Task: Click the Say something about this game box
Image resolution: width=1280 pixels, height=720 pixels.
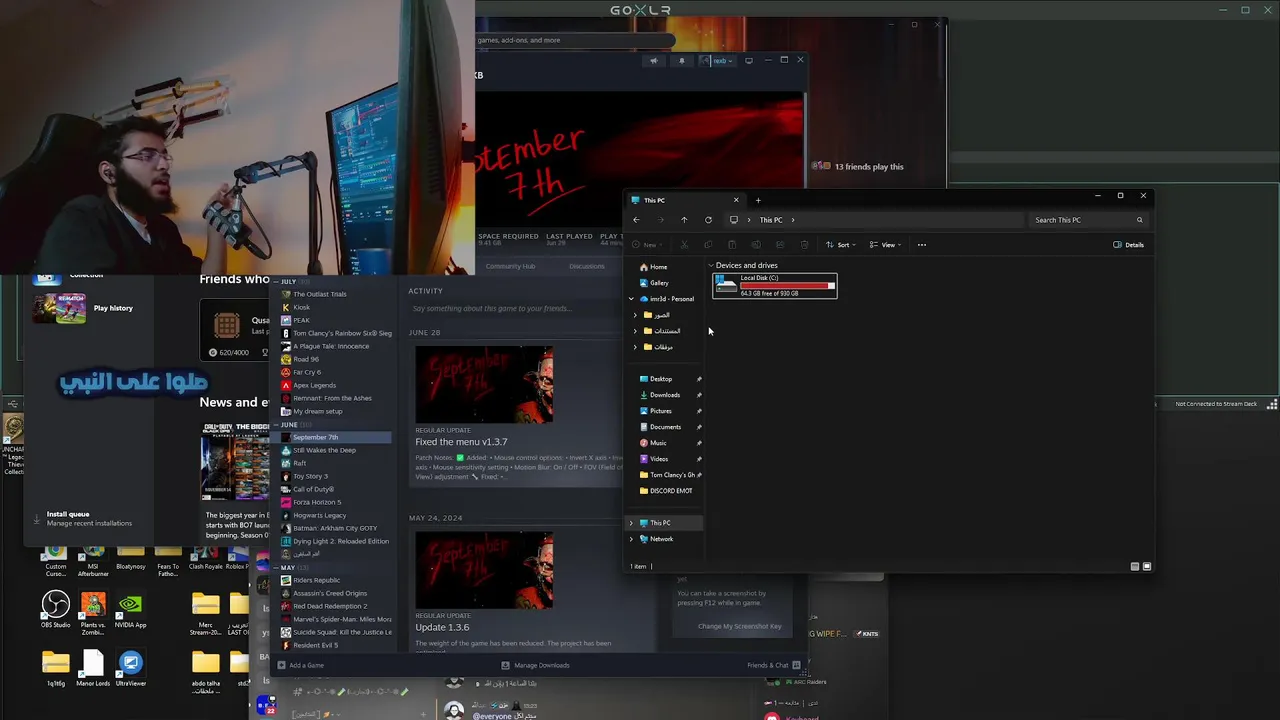Action: (x=514, y=308)
